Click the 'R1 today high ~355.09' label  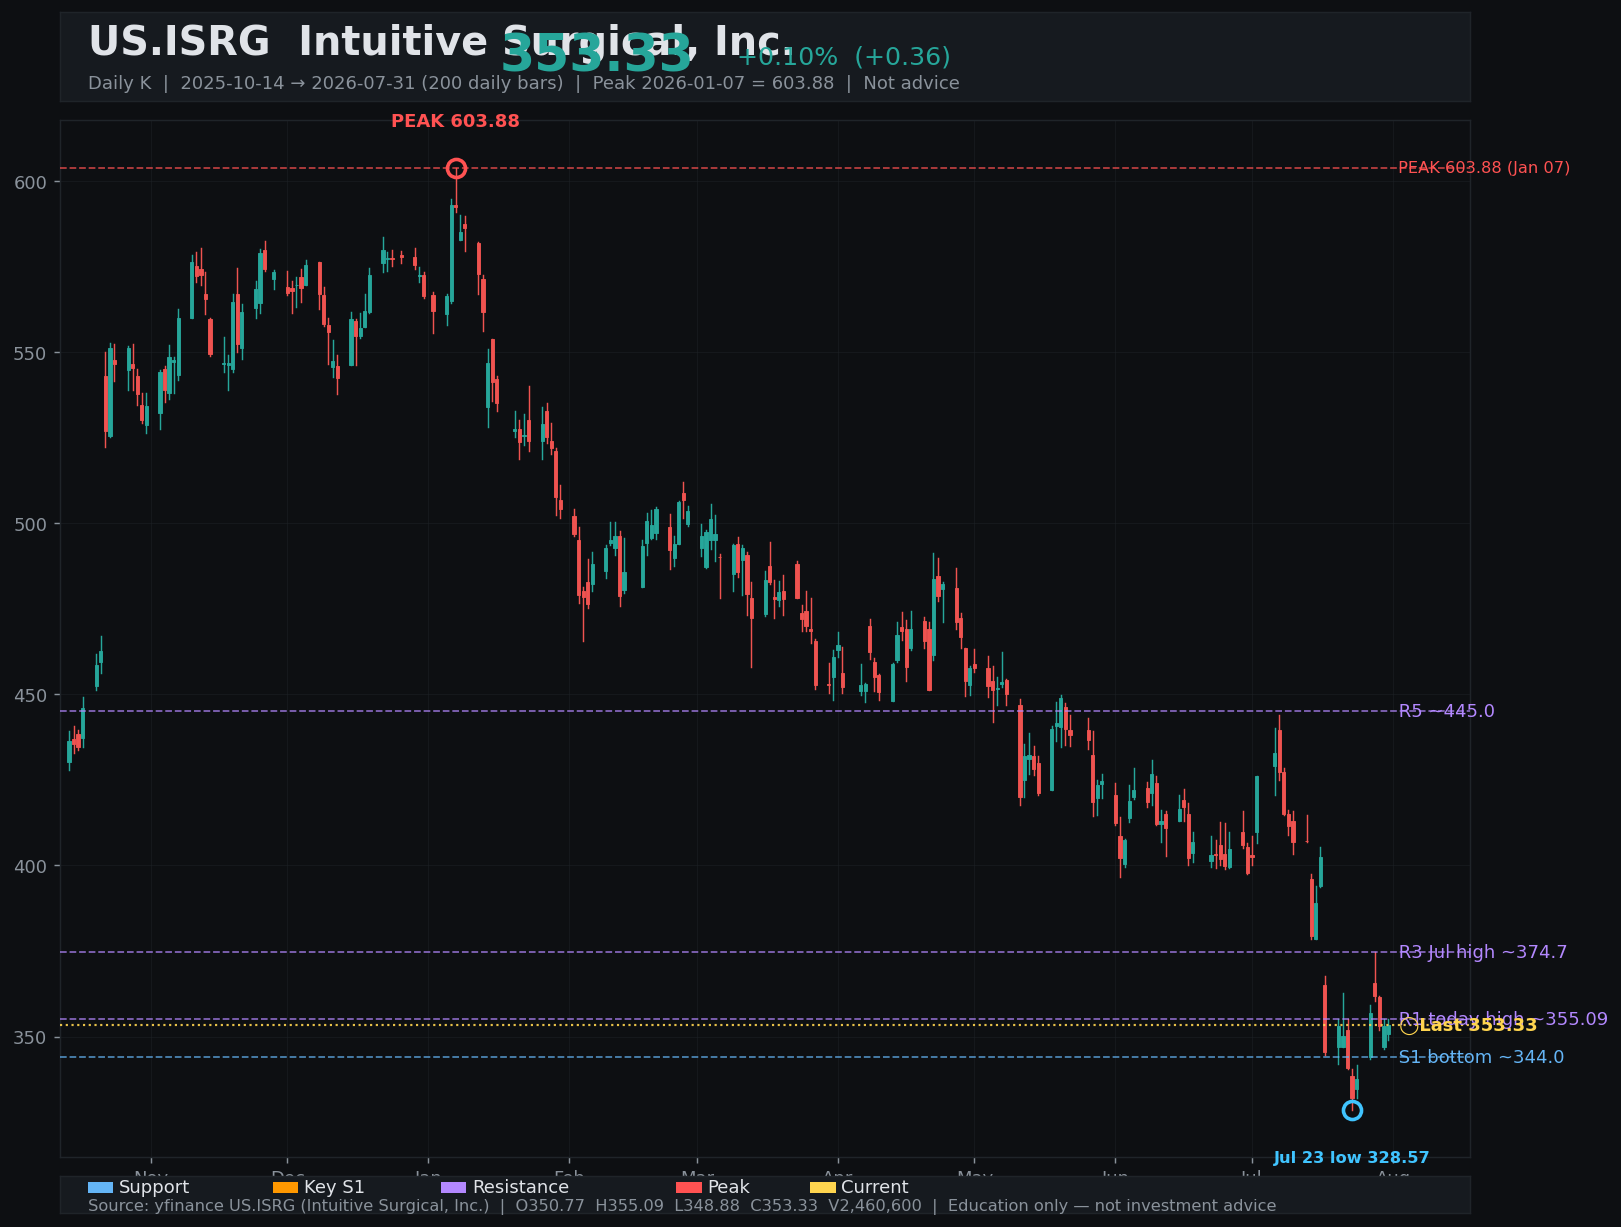tap(1503, 1019)
